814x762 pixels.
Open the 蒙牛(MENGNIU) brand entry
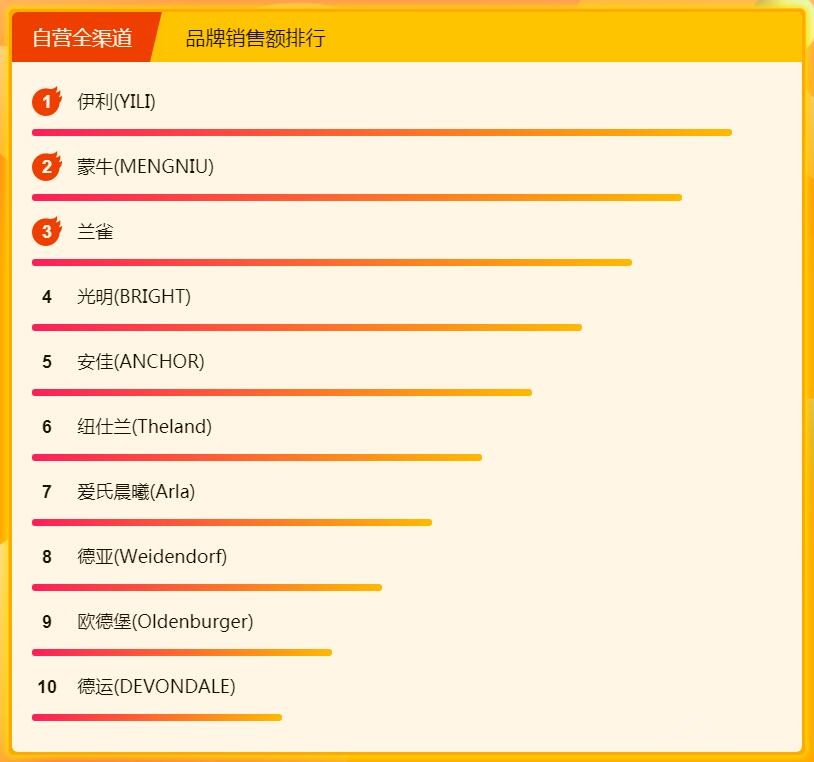[145, 167]
